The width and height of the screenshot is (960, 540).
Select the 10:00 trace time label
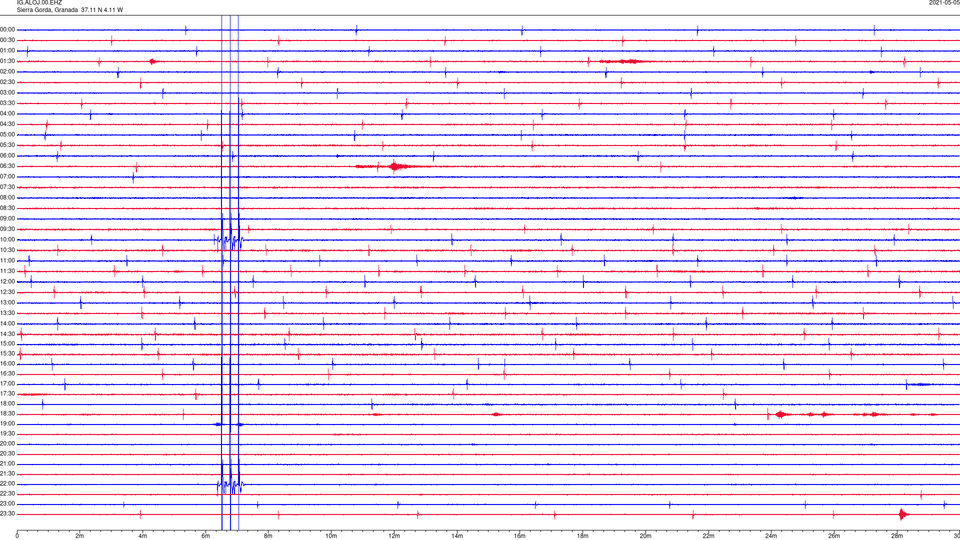point(8,240)
